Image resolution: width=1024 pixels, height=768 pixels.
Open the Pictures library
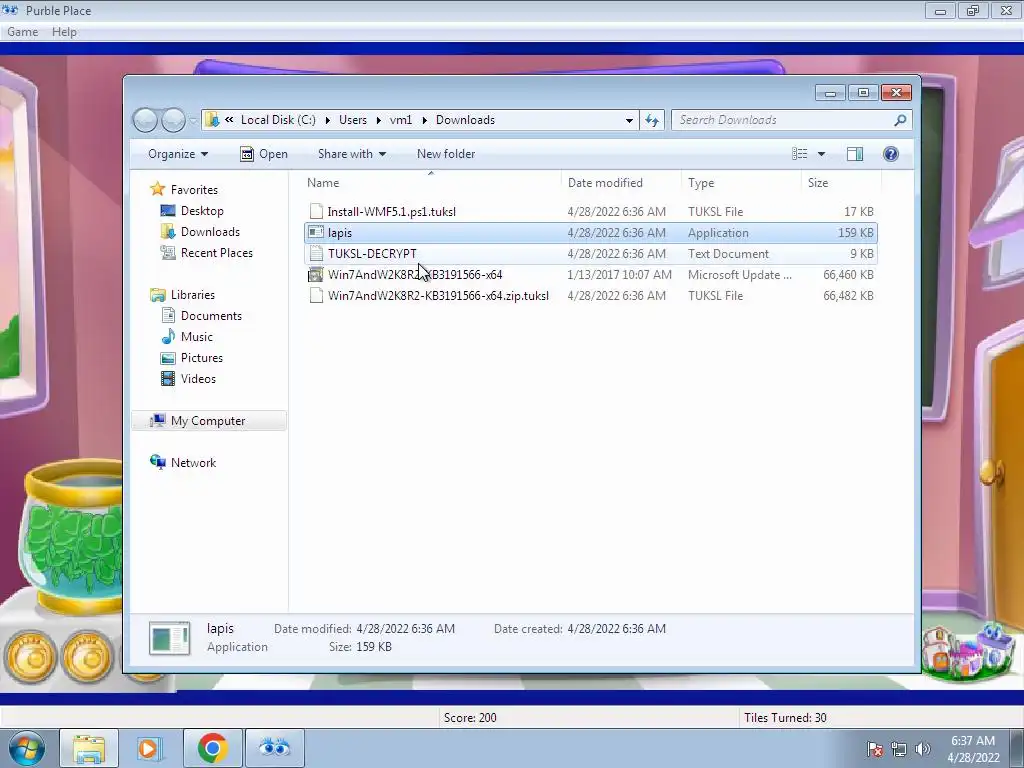pos(202,358)
